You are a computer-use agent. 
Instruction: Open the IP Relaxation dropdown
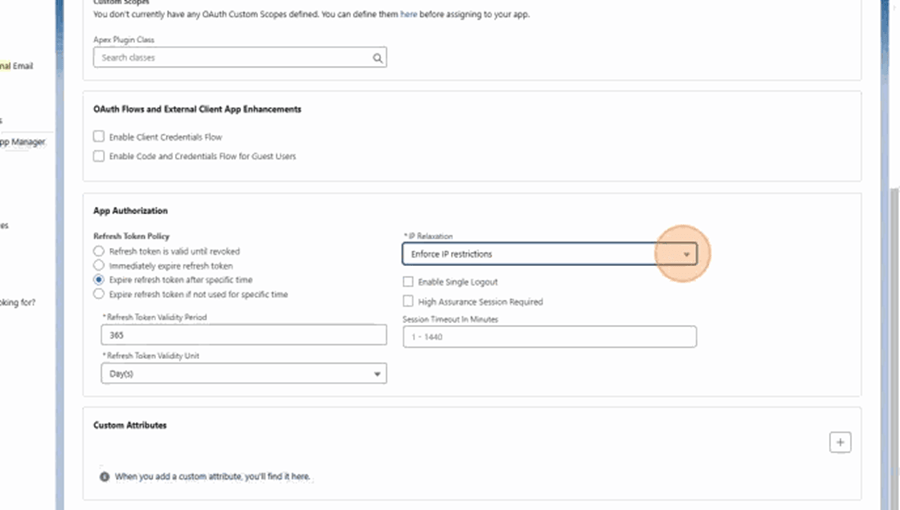pyautogui.click(x=549, y=254)
